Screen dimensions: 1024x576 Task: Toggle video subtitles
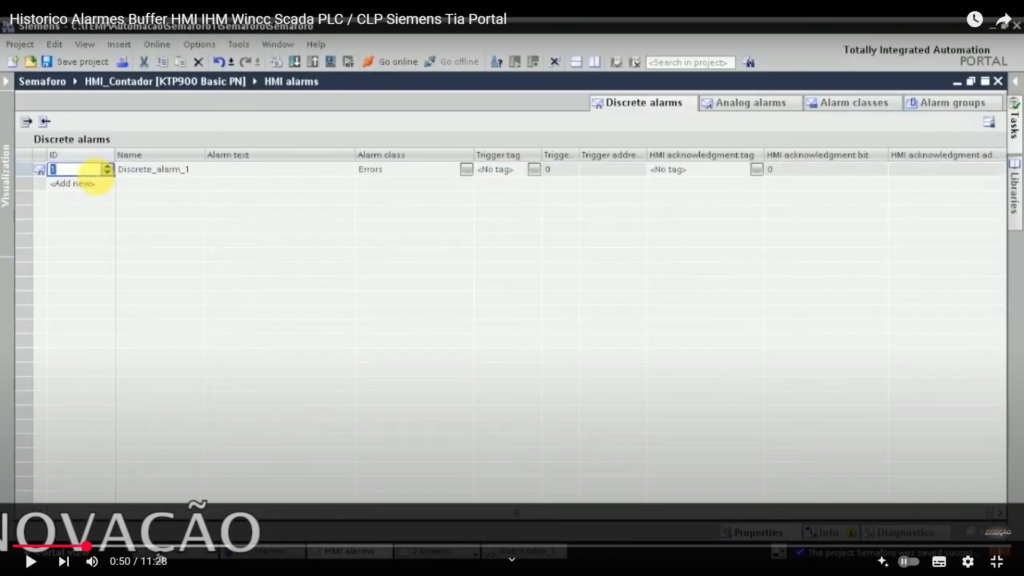point(939,562)
